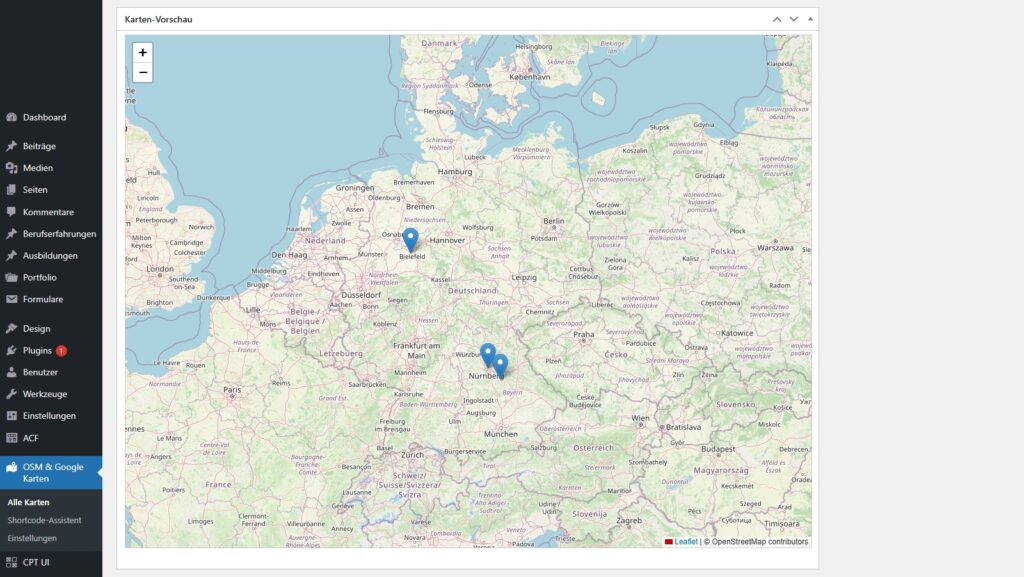
Task: Click the Einstellungen sliders icon
Action: (x=11, y=415)
